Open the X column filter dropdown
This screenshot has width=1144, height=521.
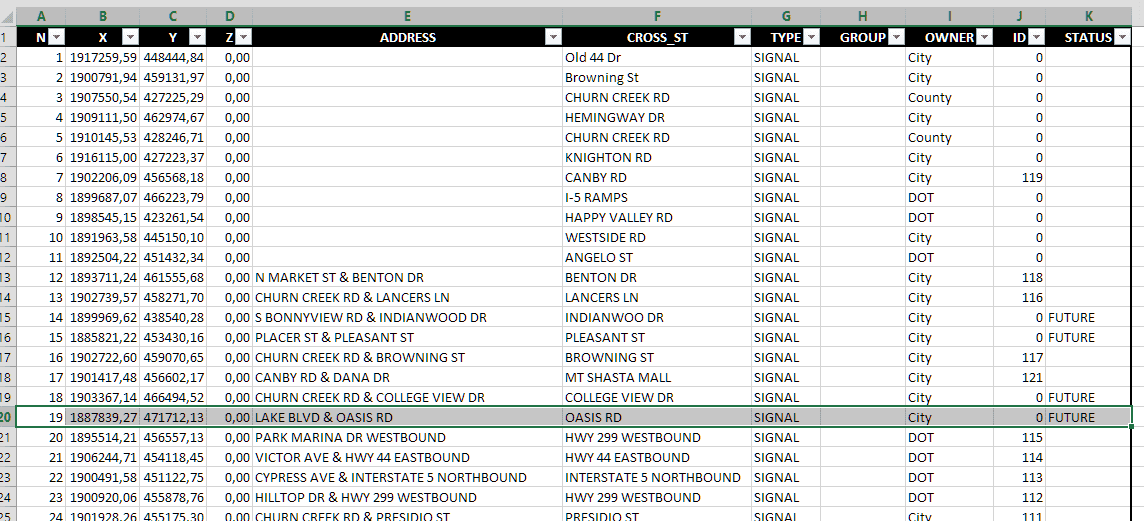(x=131, y=37)
